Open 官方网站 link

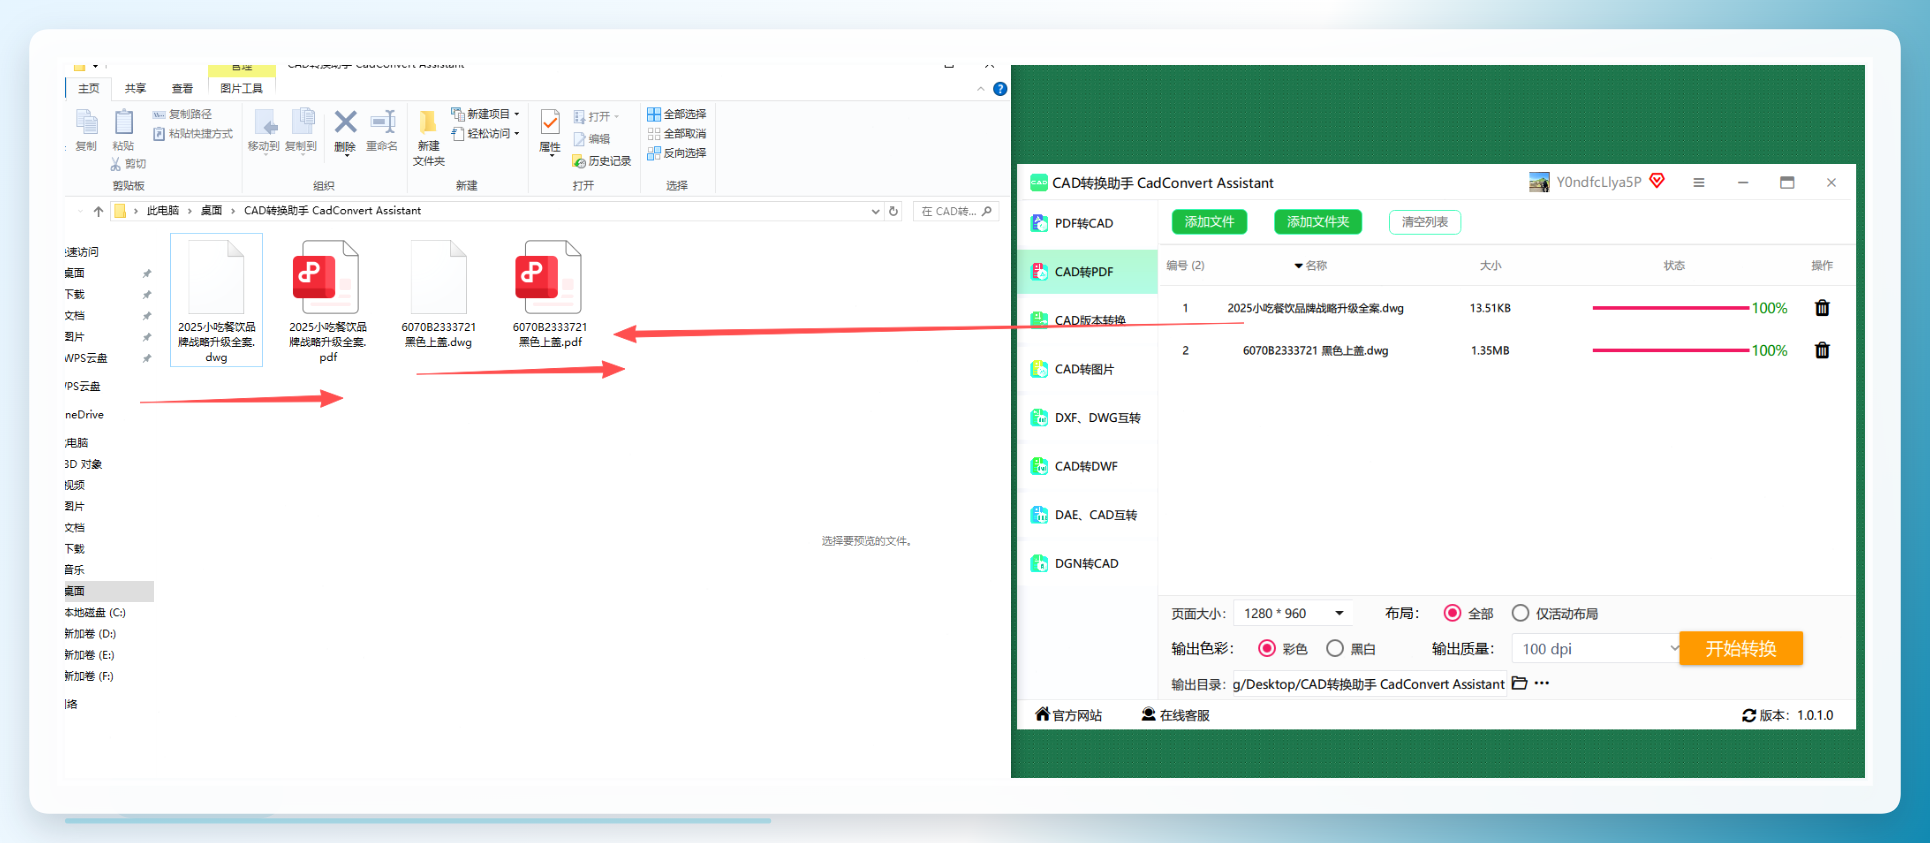(x=1068, y=715)
